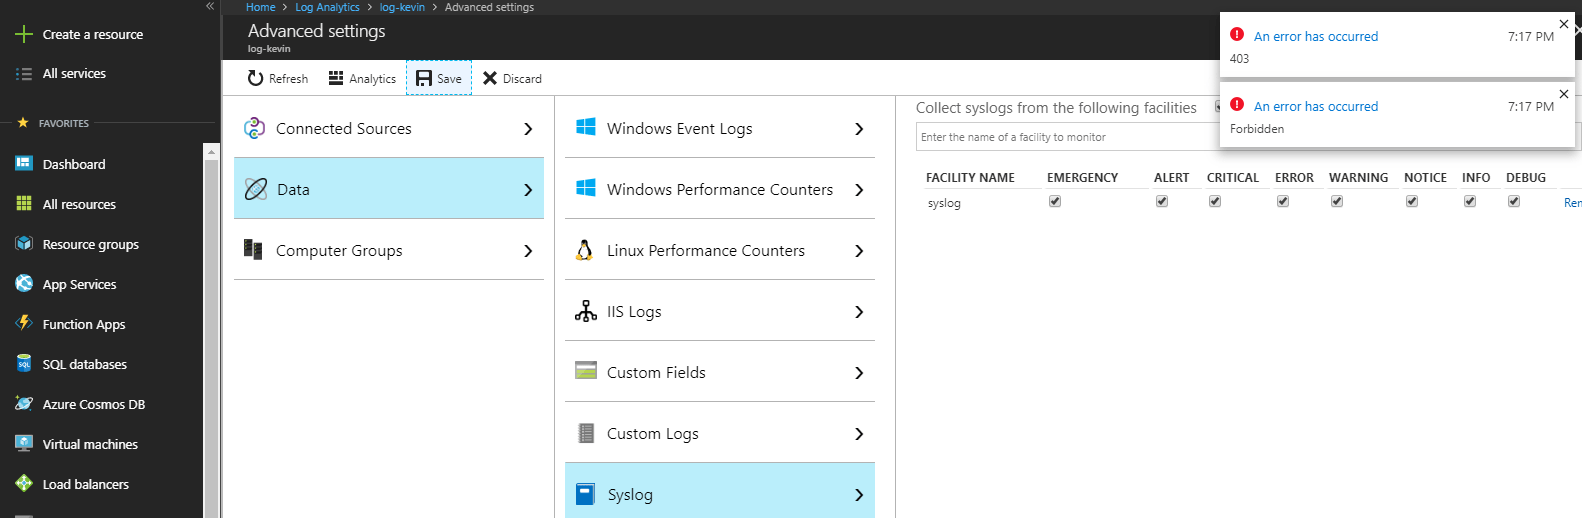
Task: Dismiss the 403 error notification
Action: (1564, 24)
